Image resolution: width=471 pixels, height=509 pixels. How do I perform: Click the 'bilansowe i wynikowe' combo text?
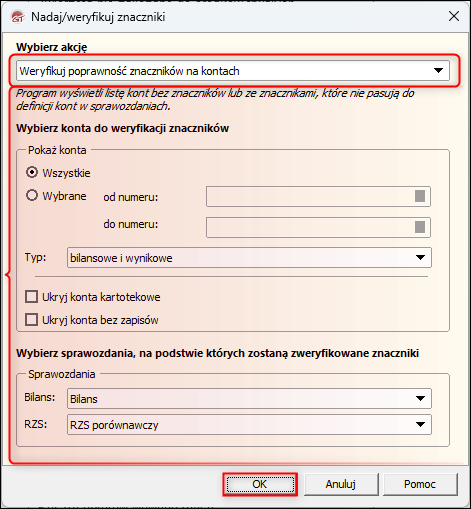(121, 258)
